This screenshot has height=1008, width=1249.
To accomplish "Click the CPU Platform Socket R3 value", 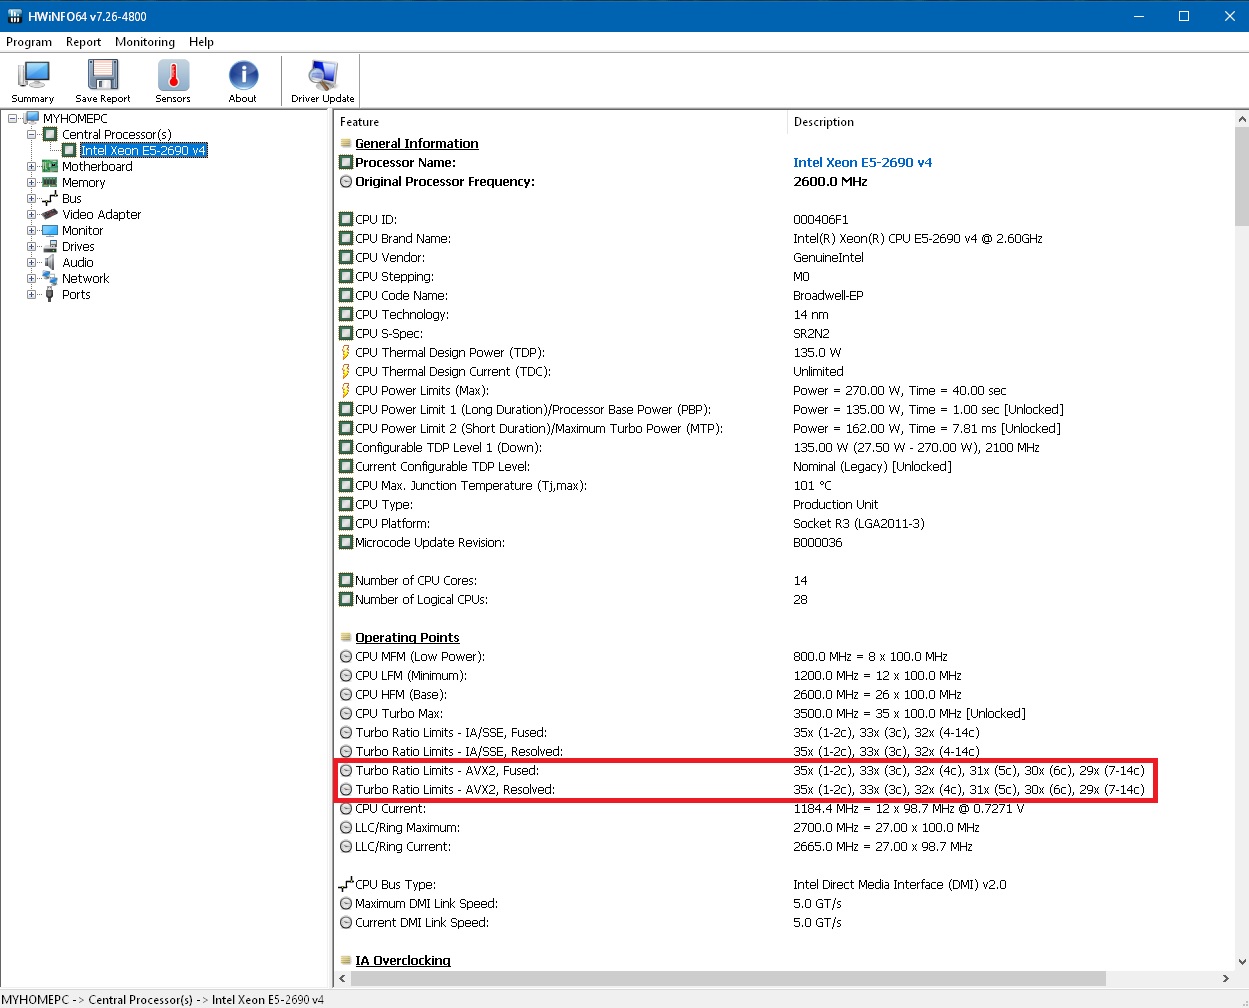I will coord(858,524).
